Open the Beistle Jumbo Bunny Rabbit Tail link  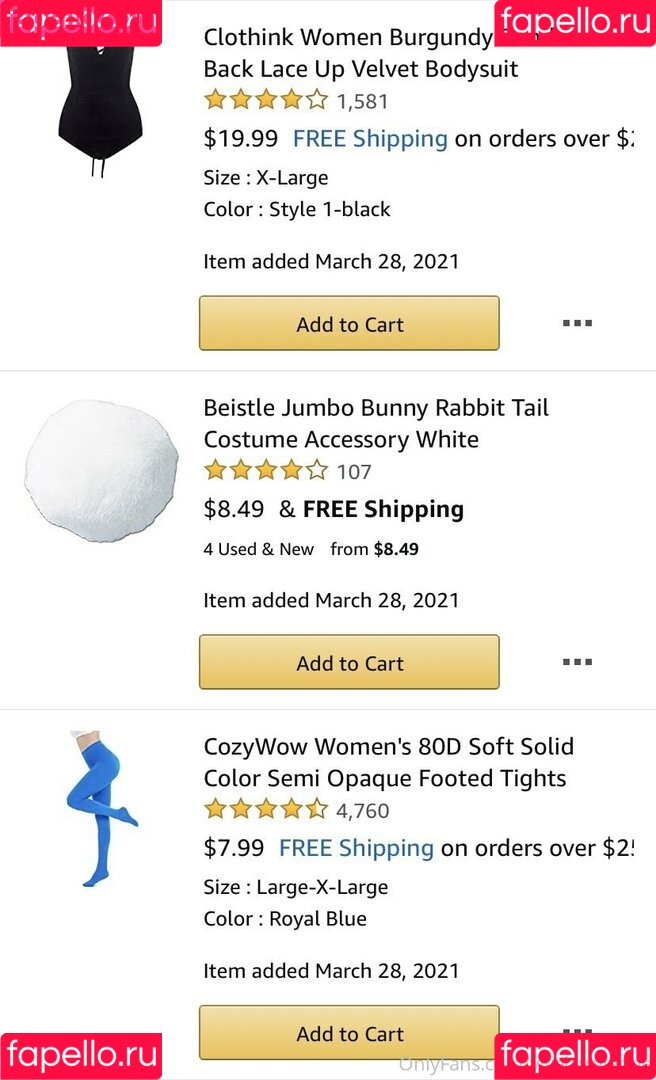[x=375, y=423]
